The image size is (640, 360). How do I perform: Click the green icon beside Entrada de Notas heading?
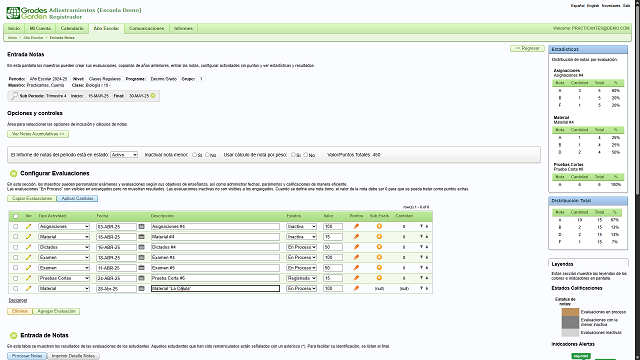click(x=13, y=336)
